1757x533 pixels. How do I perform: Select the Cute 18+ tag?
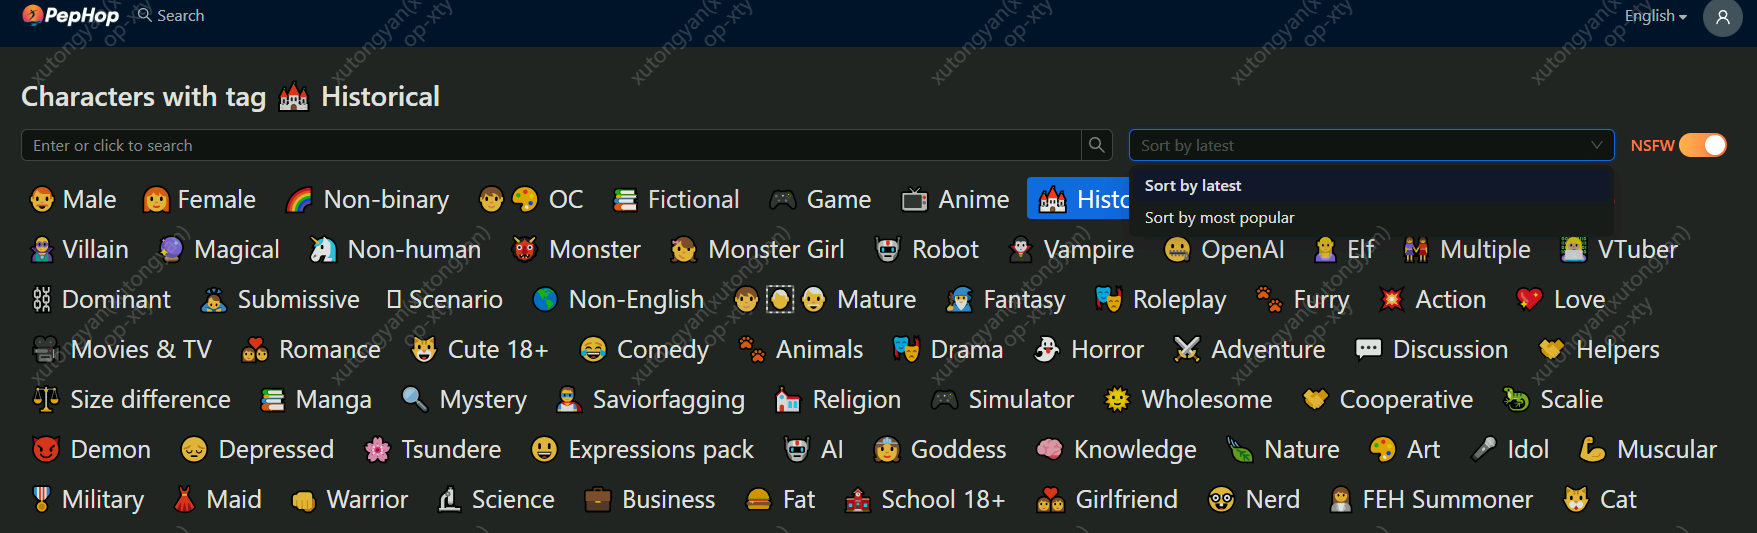(480, 349)
